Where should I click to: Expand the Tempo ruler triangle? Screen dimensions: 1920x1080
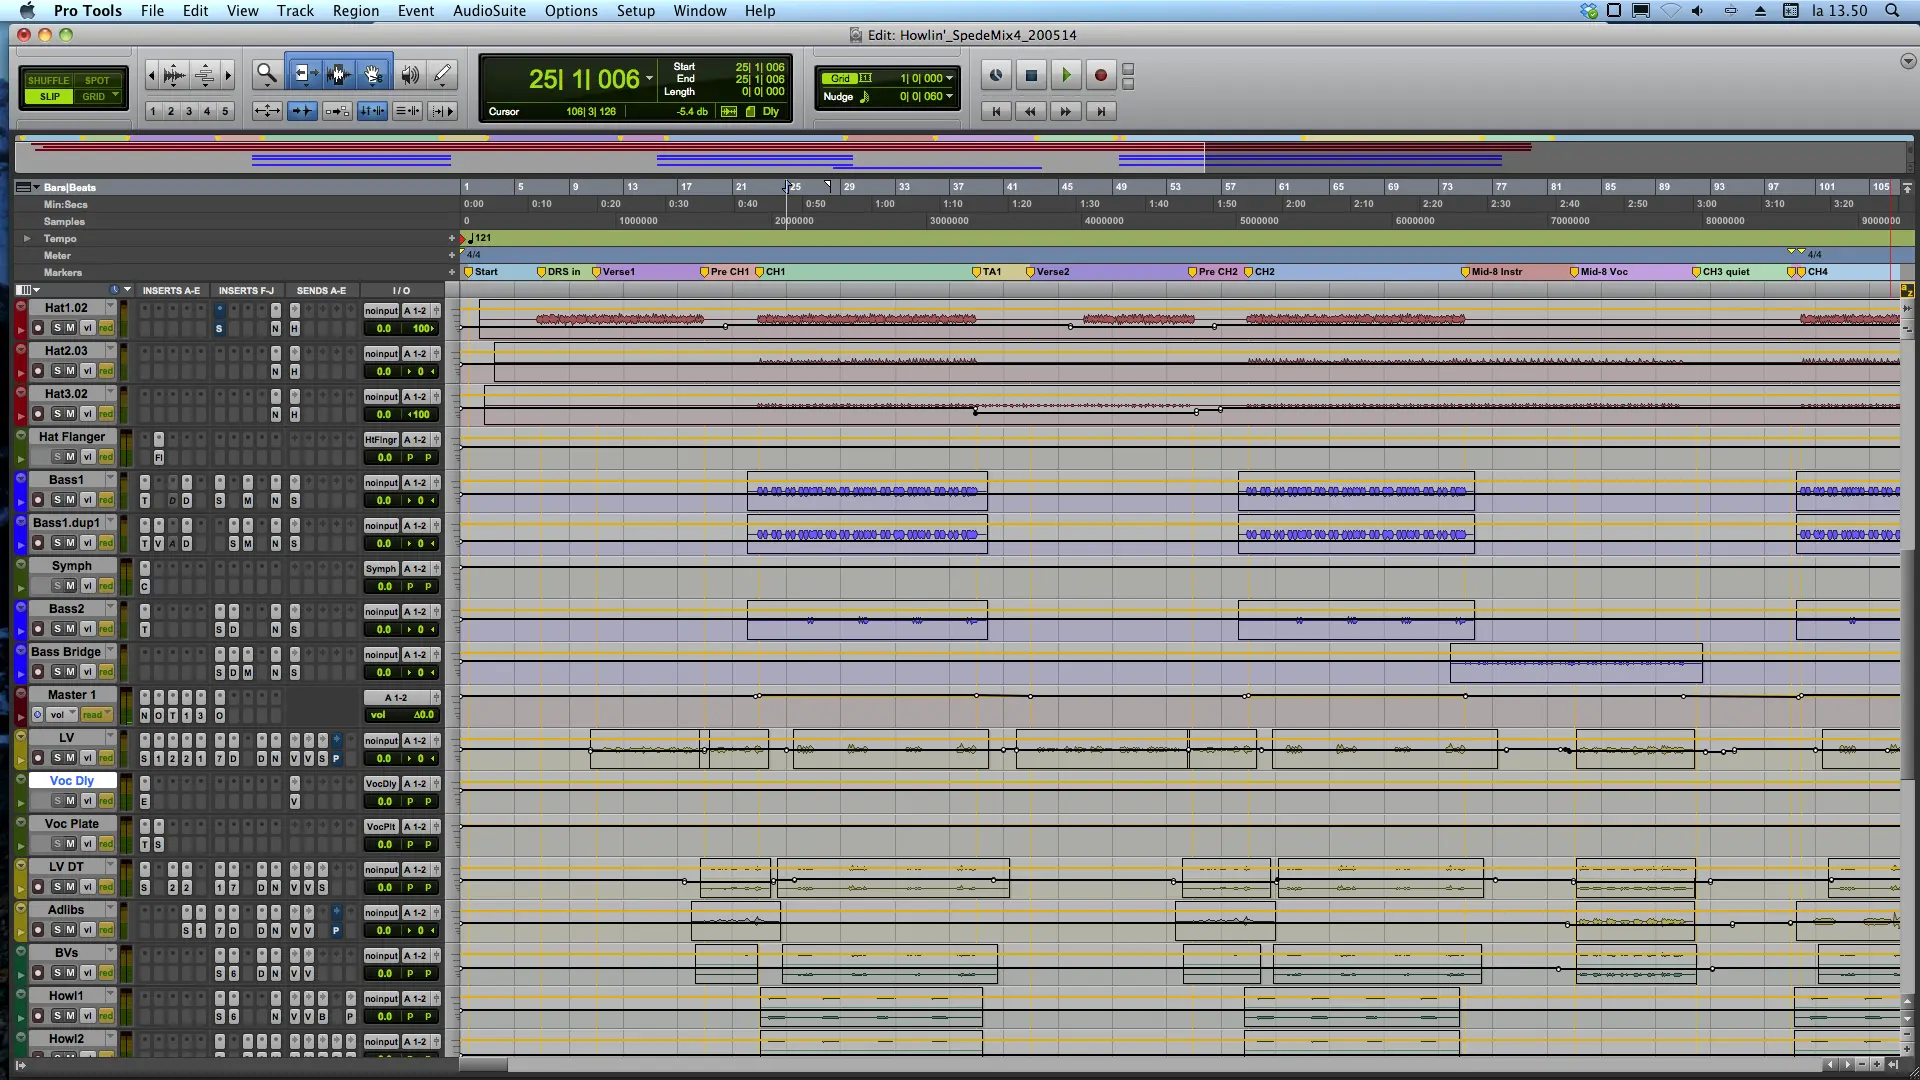[27, 238]
